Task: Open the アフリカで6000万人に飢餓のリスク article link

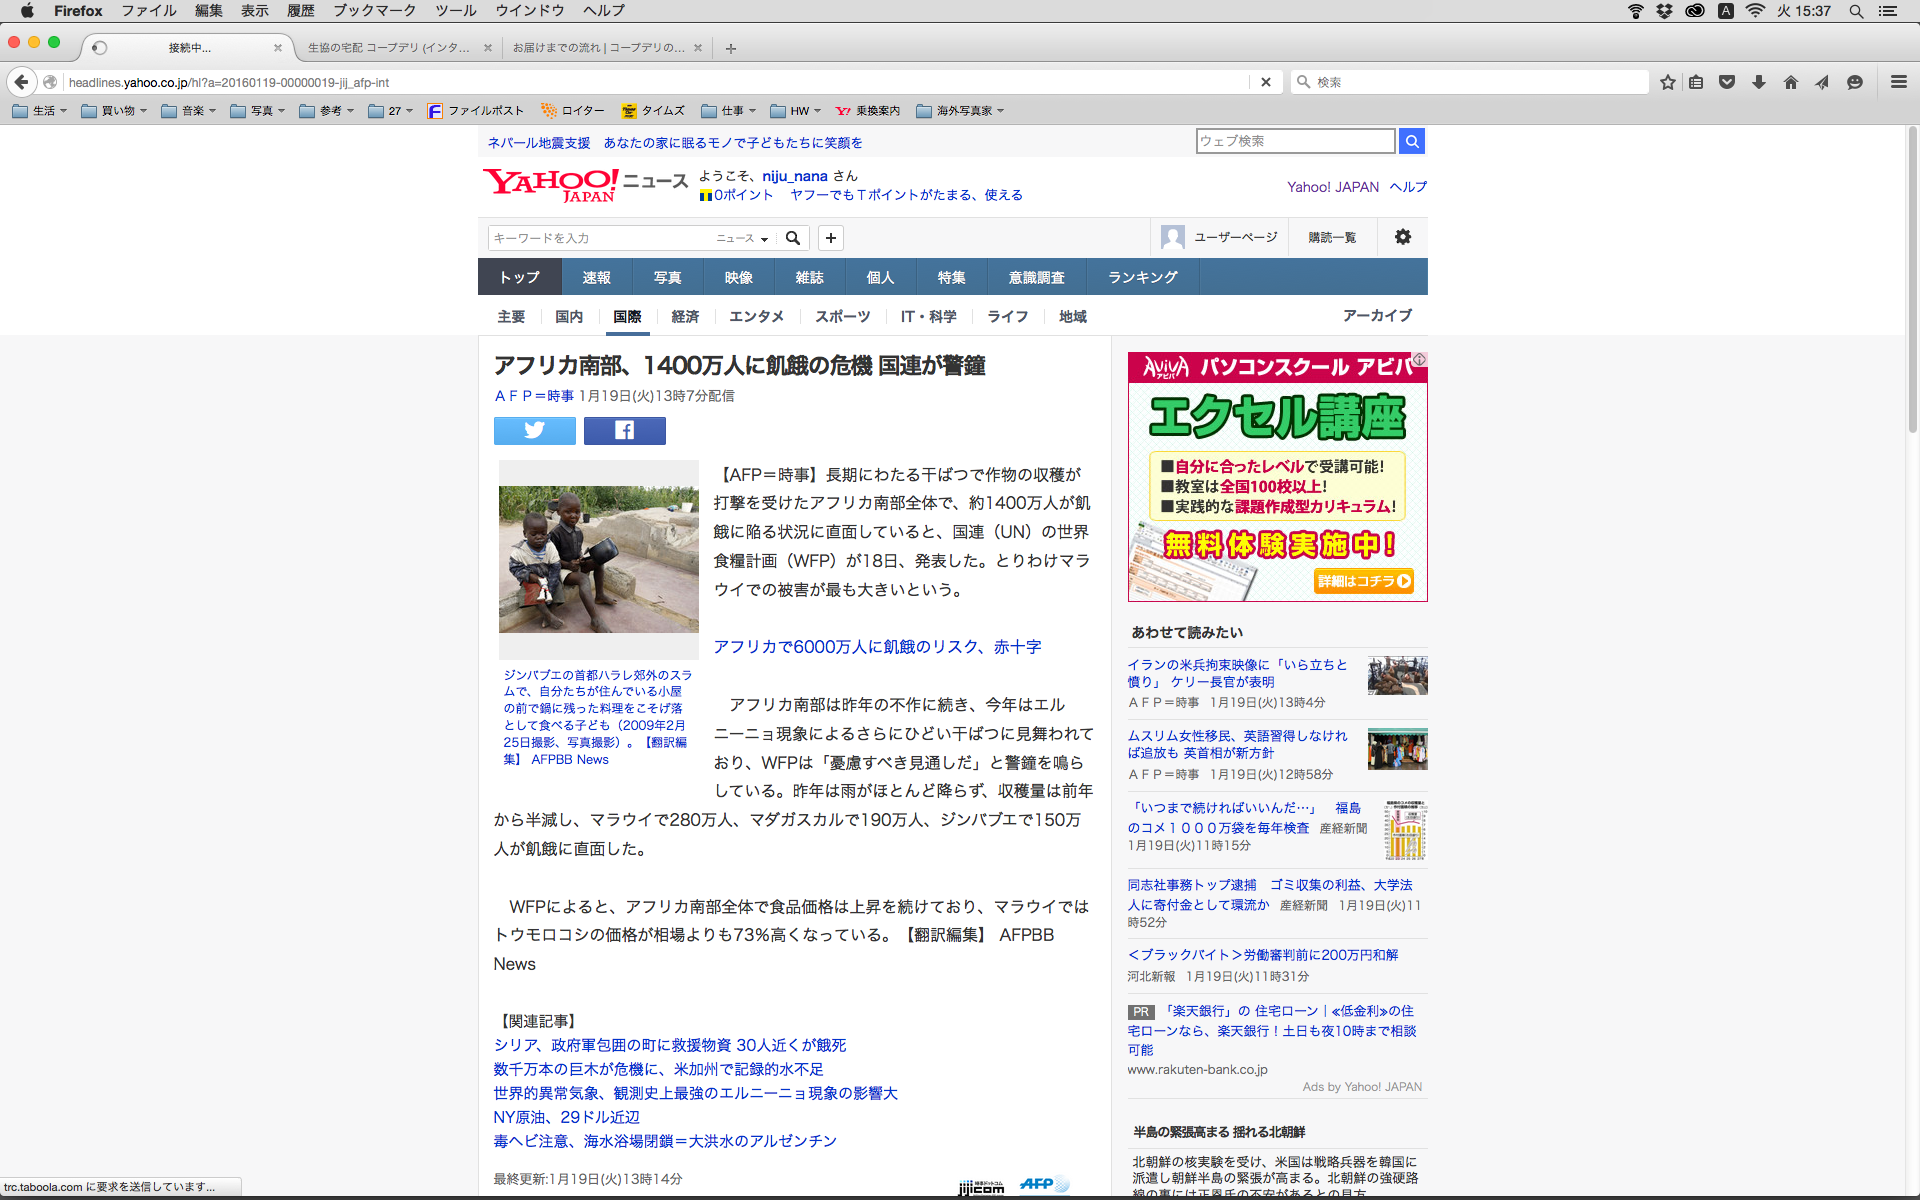Action: click(877, 647)
